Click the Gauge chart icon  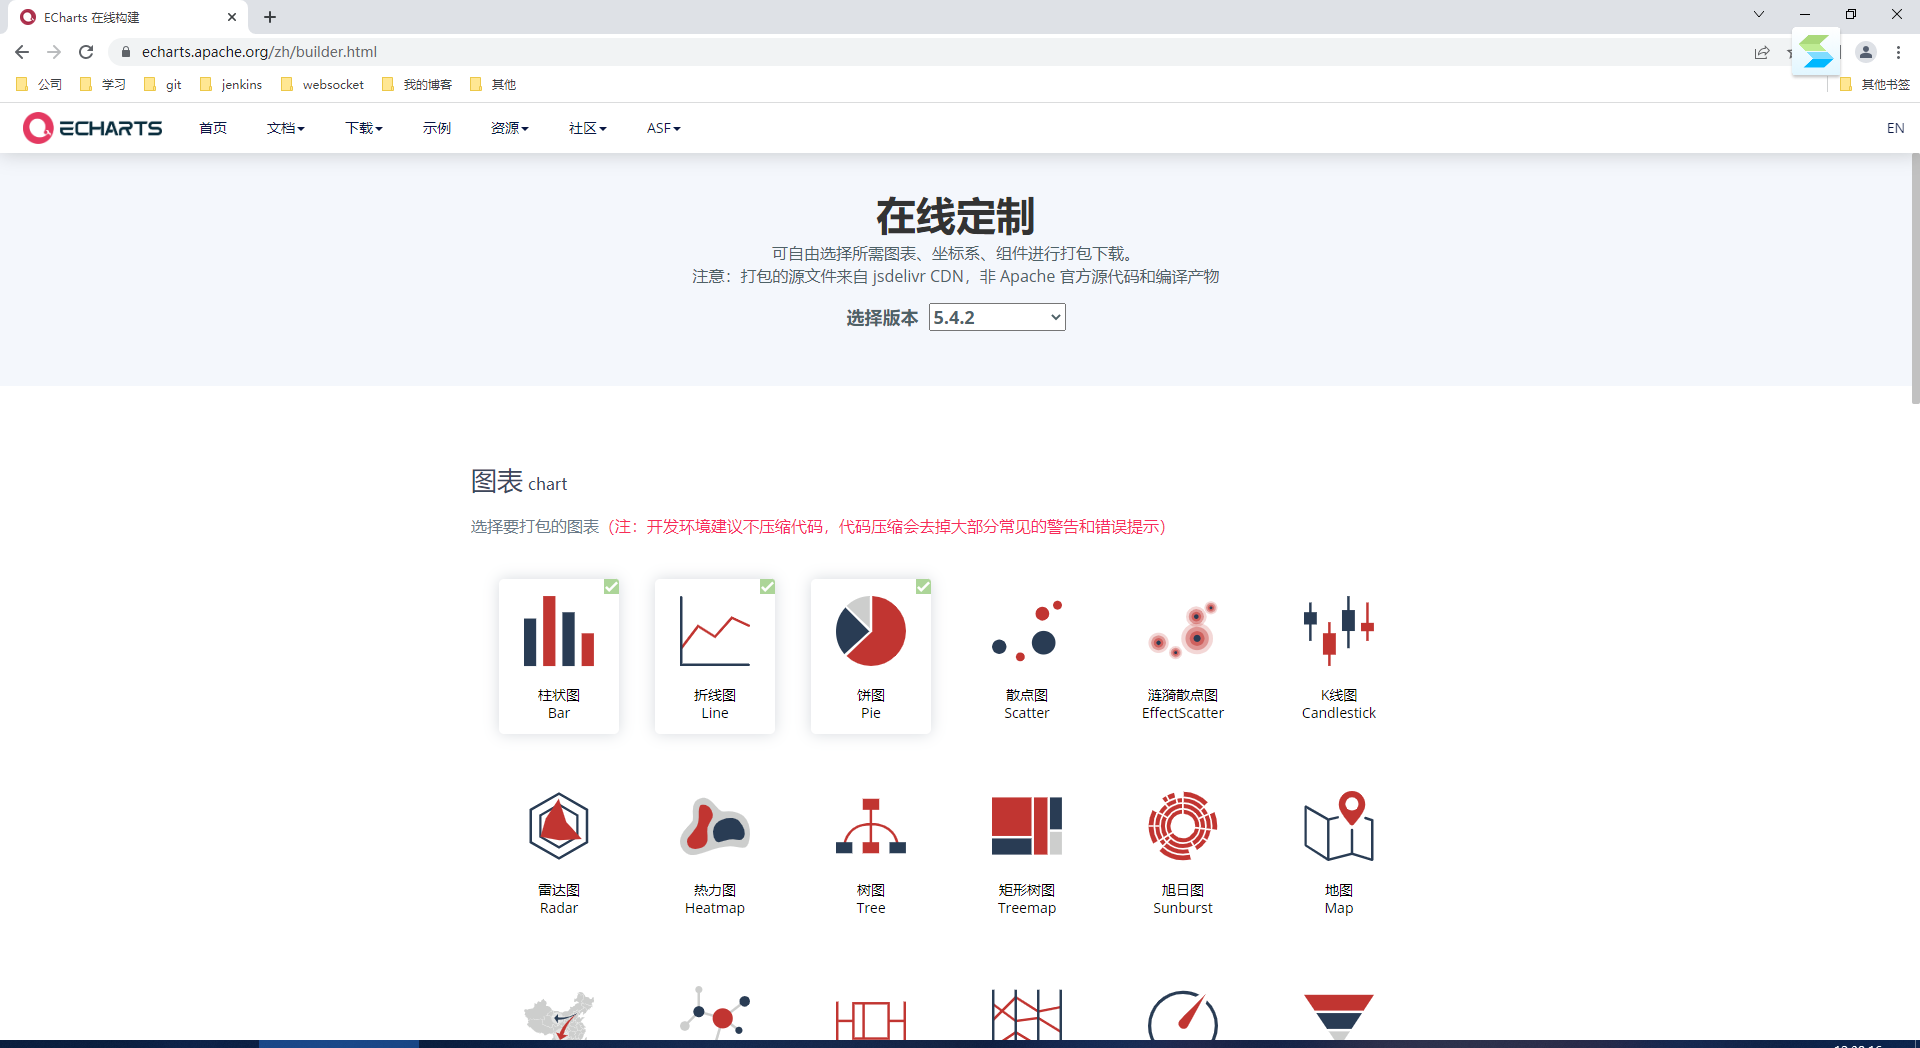coord(1183,1016)
